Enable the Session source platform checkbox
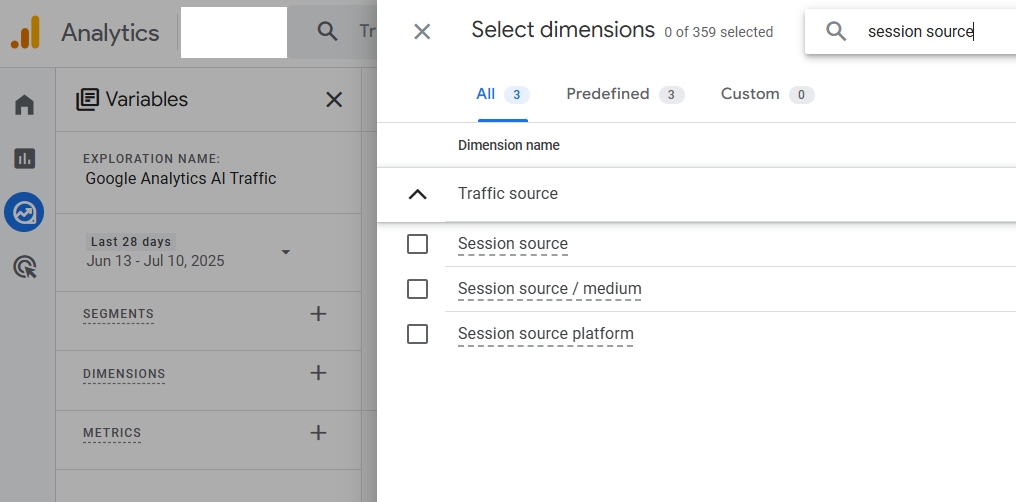 (418, 334)
